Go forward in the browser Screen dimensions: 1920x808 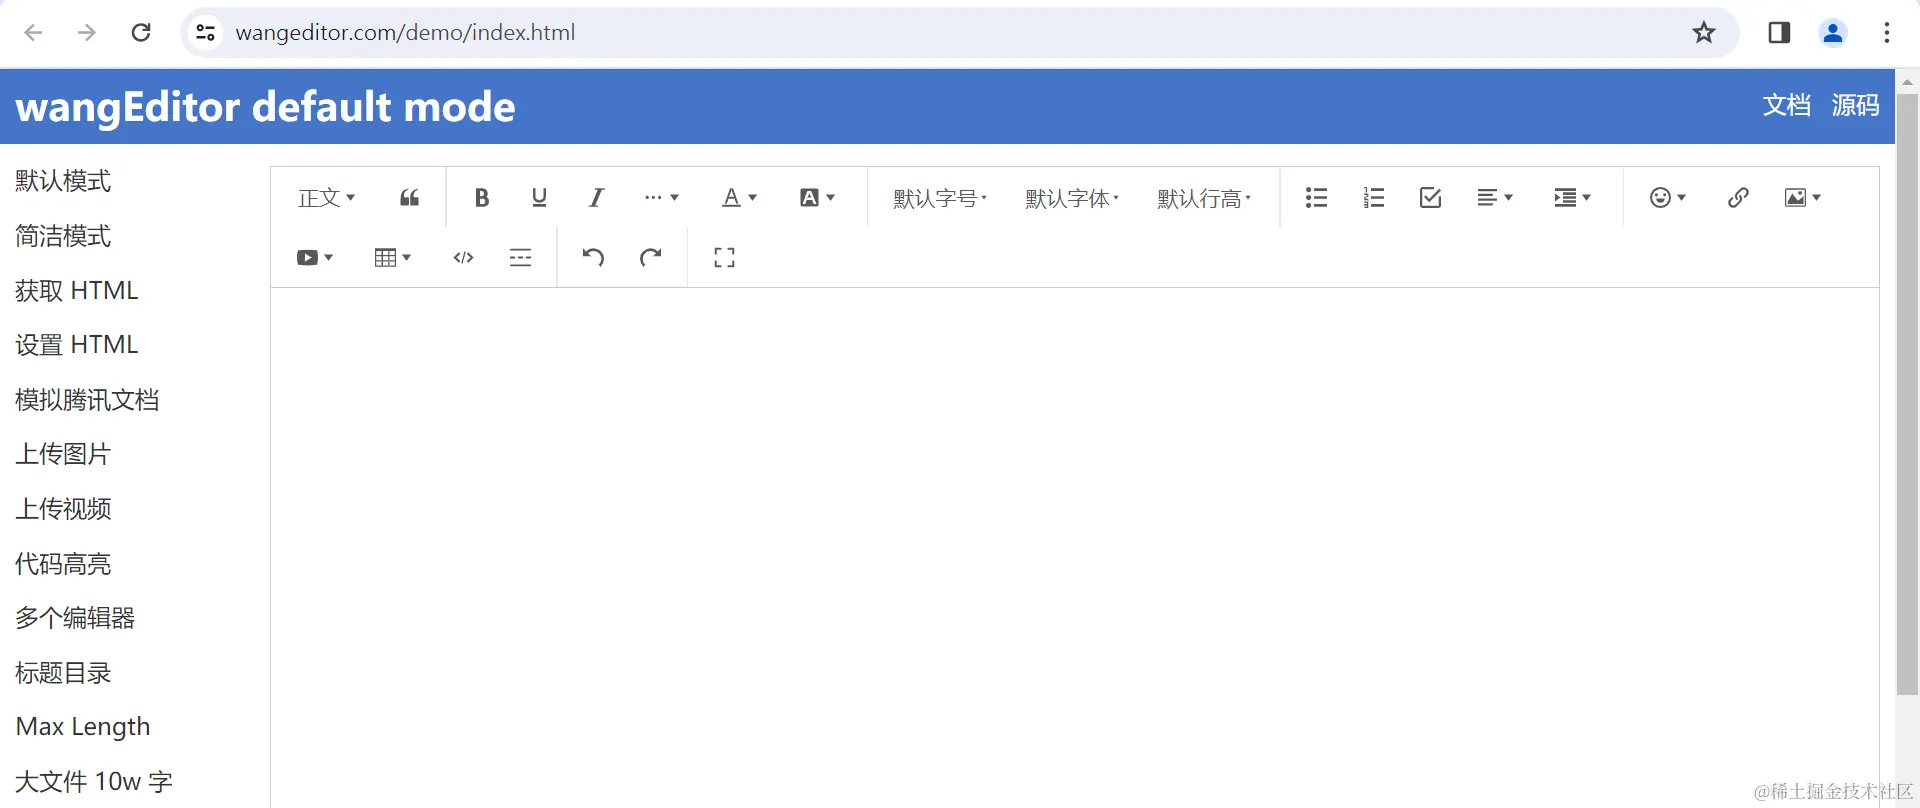point(87,33)
